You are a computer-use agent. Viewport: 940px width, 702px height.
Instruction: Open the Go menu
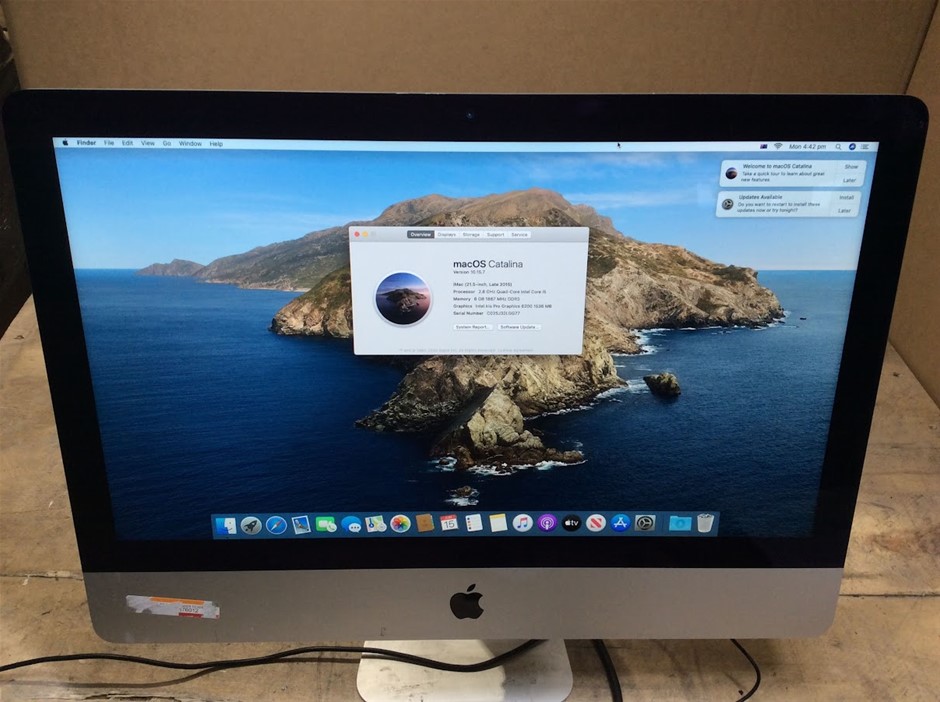[x=167, y=143]
